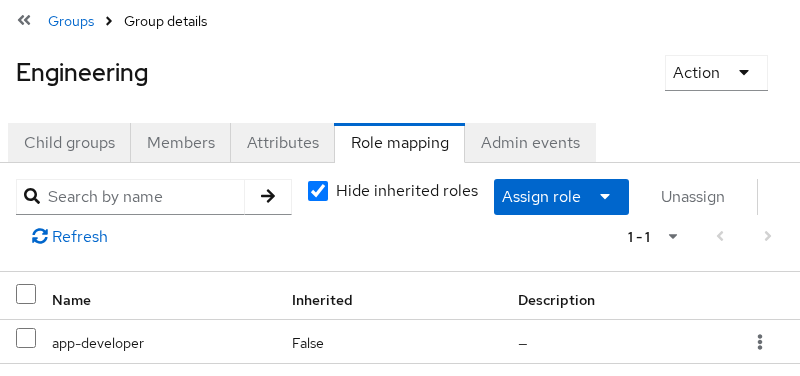Uncheck Hide inherited roles checkbox

click(x=318, y=191)
